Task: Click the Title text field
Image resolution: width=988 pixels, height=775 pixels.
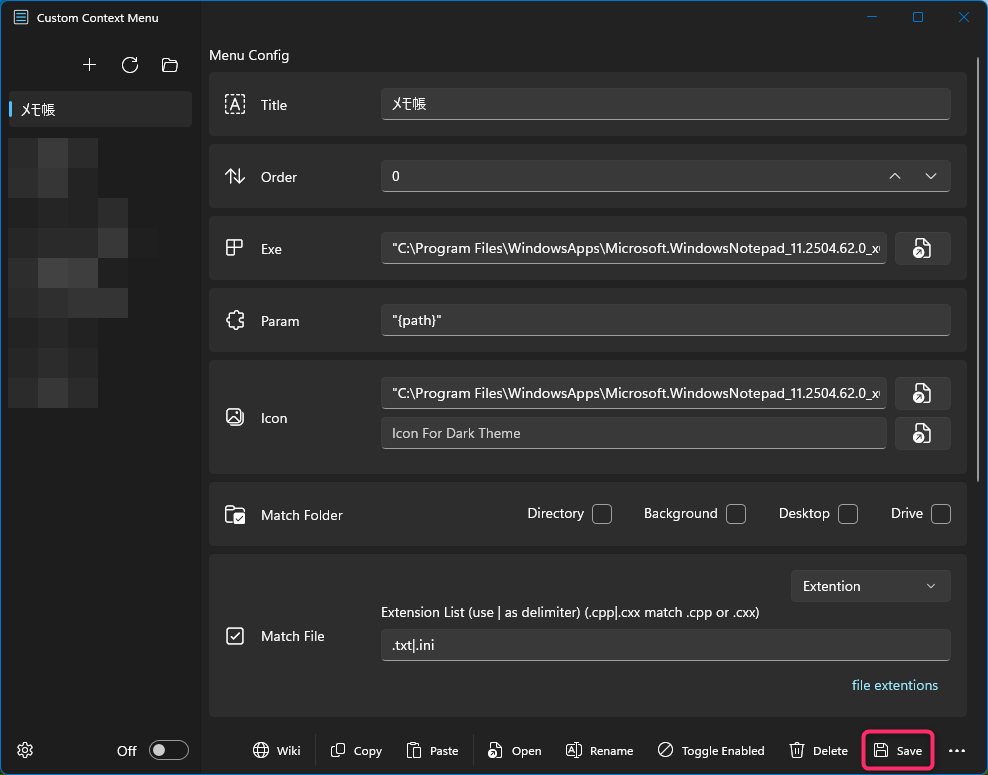Action: tap(665, 104)
